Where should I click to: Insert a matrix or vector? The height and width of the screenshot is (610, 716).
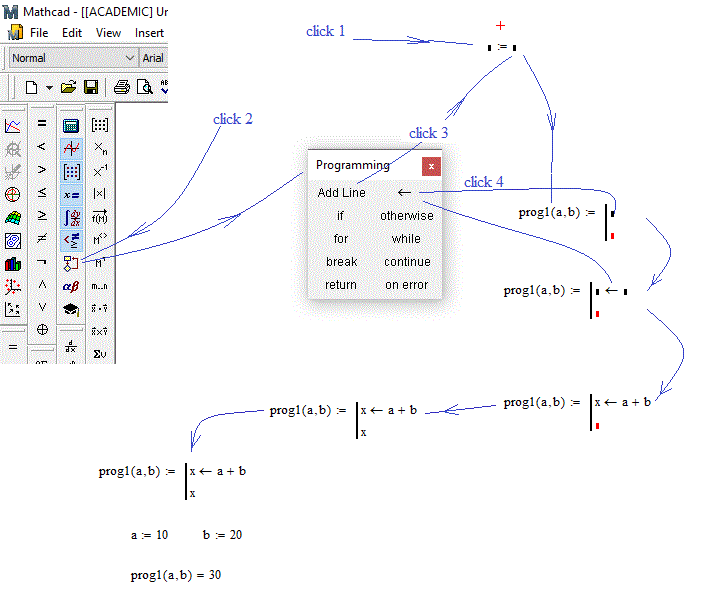(x=100, y=125)
